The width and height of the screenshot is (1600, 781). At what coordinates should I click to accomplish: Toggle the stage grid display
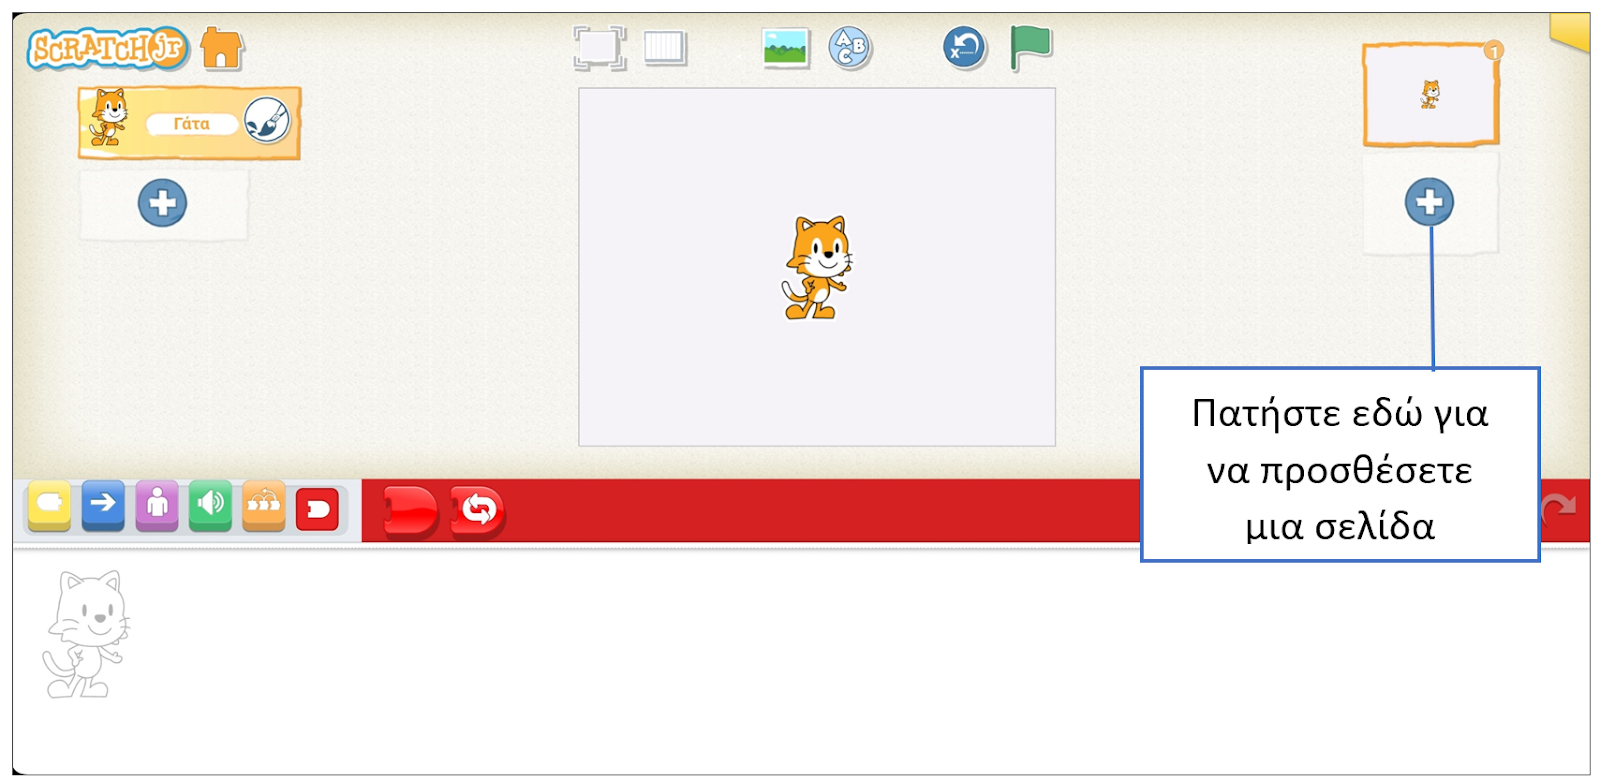(665, 48)
